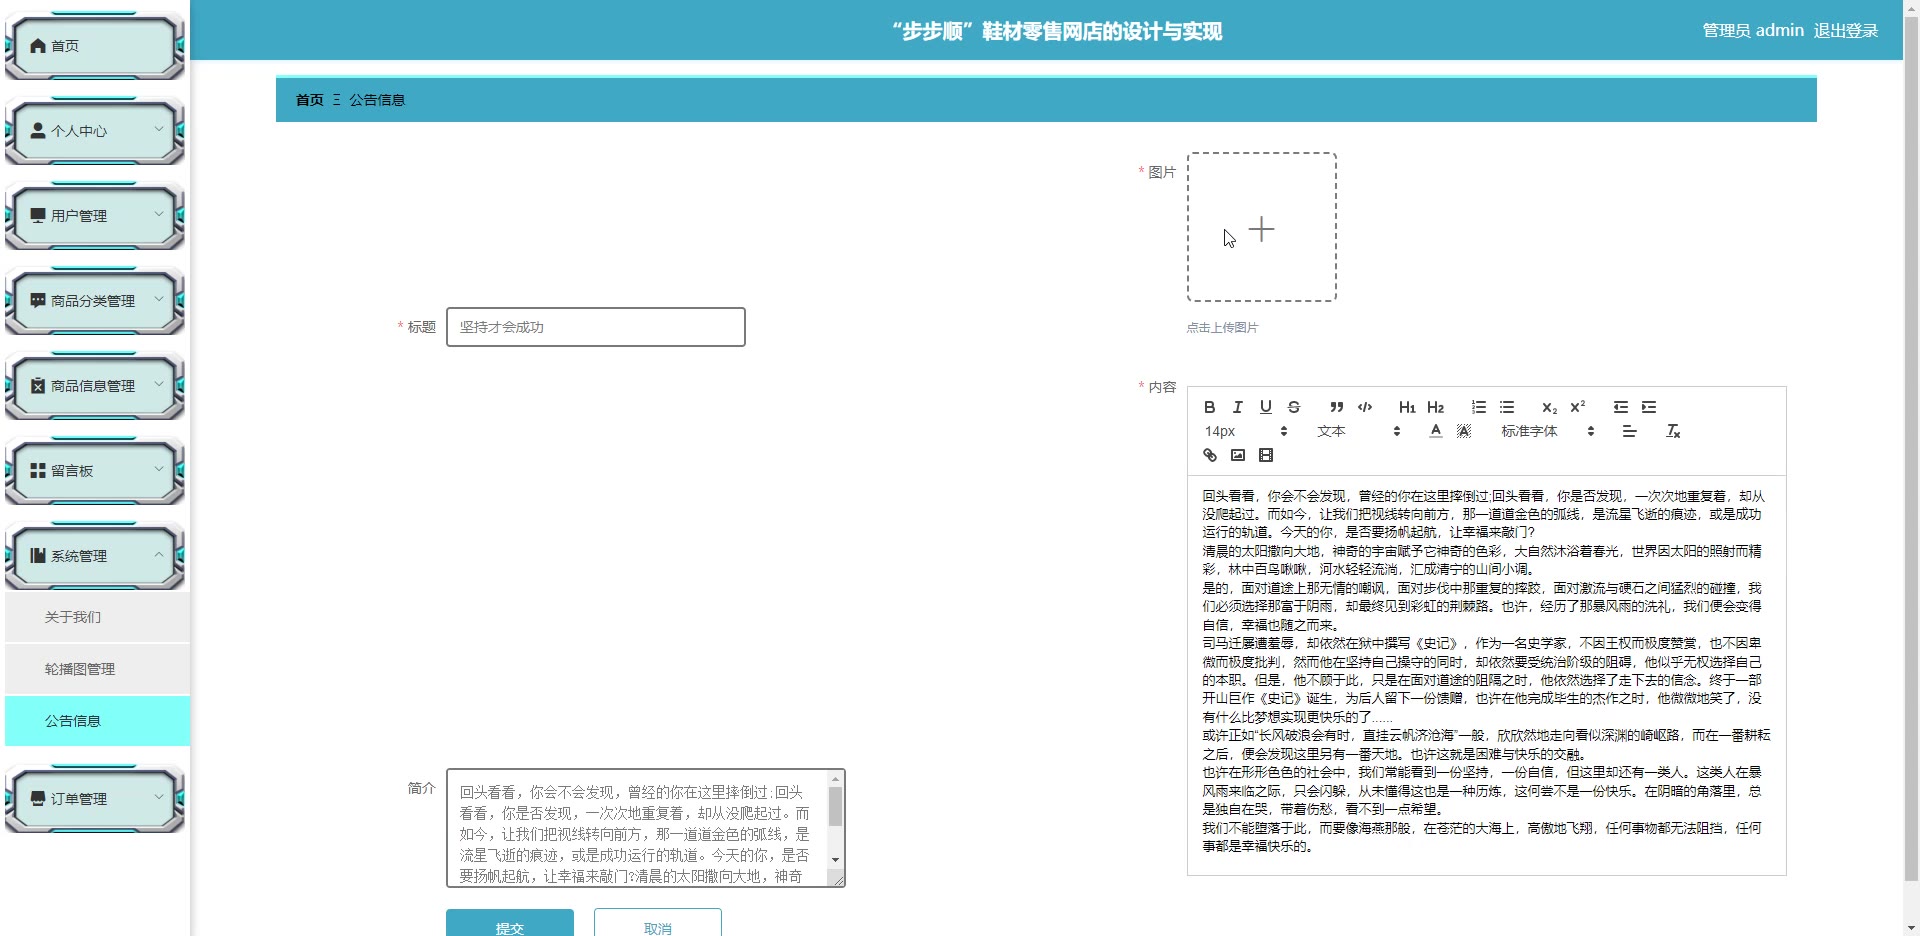Toggle bold formatting in the editor

[x=1209, y=407]
